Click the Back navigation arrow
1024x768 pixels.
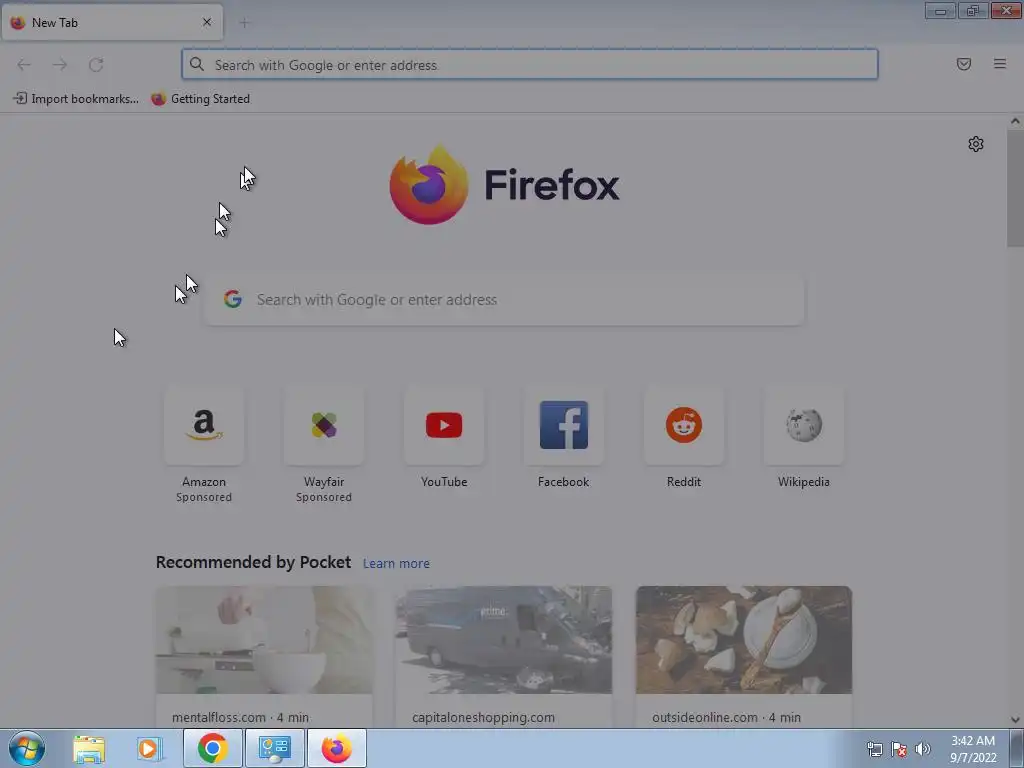click(x=24, y=65)
